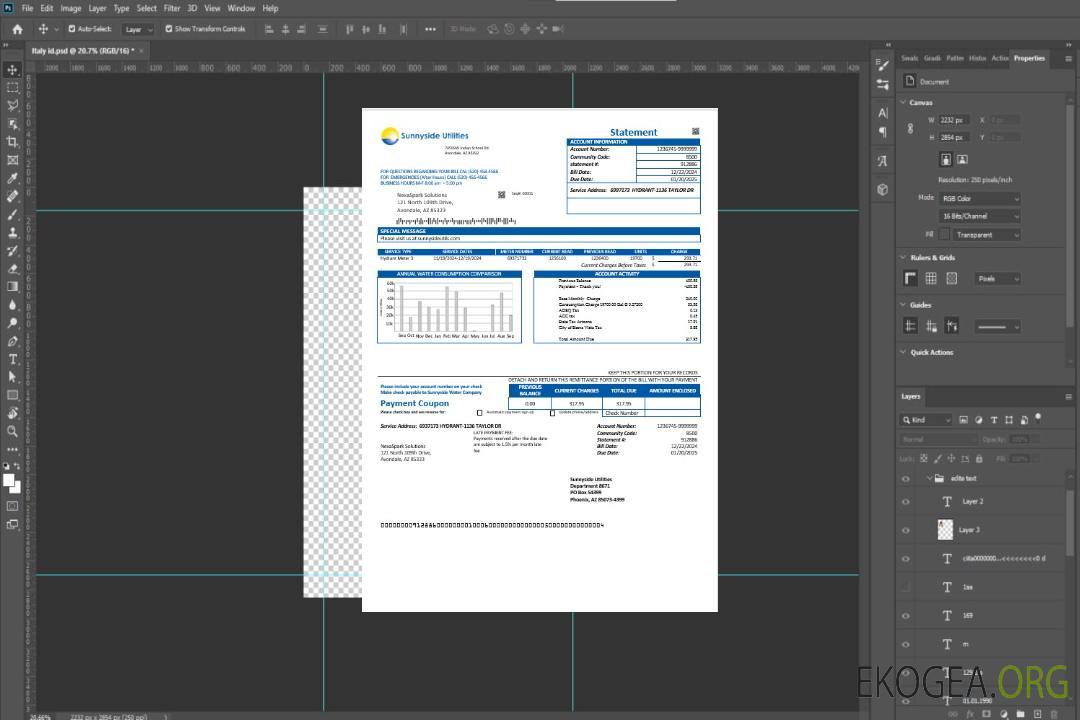The height and width of the screenshot is (720, 1080).
Task: Hide Layer 2 visibility eye
Action: (906, 502)
